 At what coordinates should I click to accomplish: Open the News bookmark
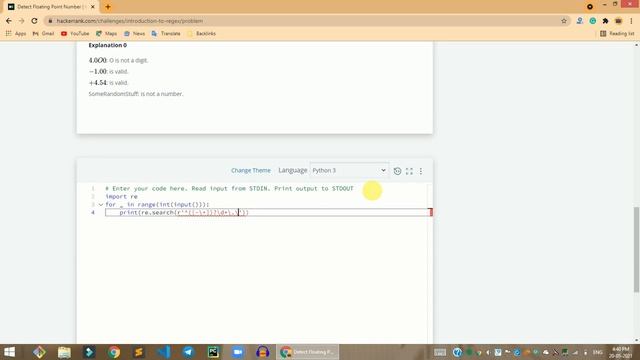click(134, 33)
